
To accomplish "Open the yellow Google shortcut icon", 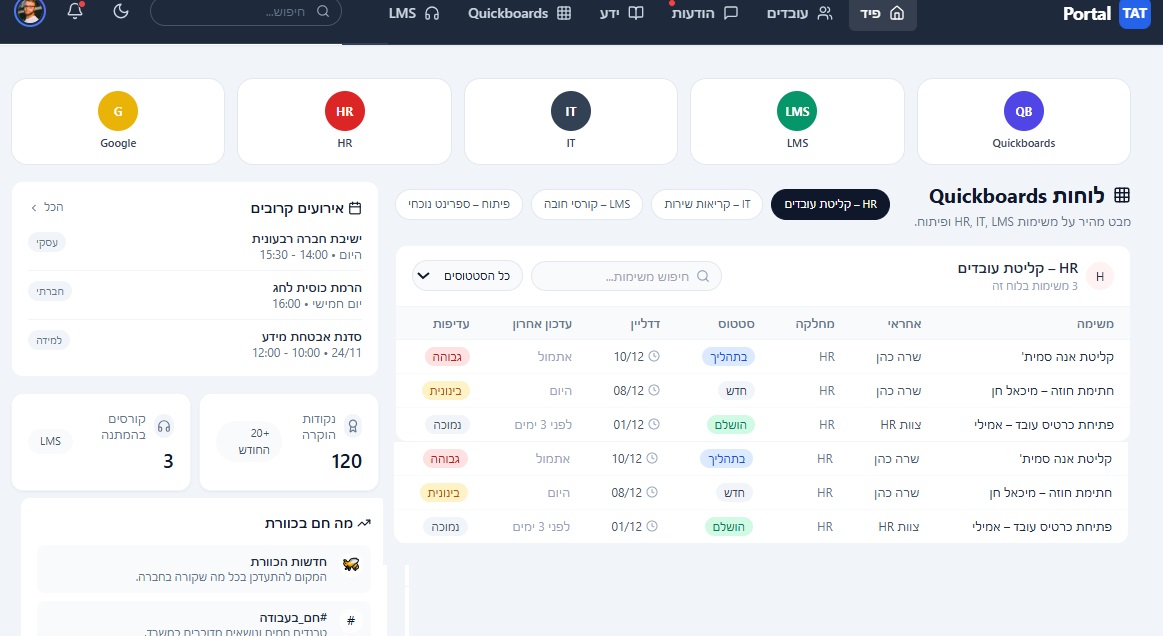I will [118, 111].
